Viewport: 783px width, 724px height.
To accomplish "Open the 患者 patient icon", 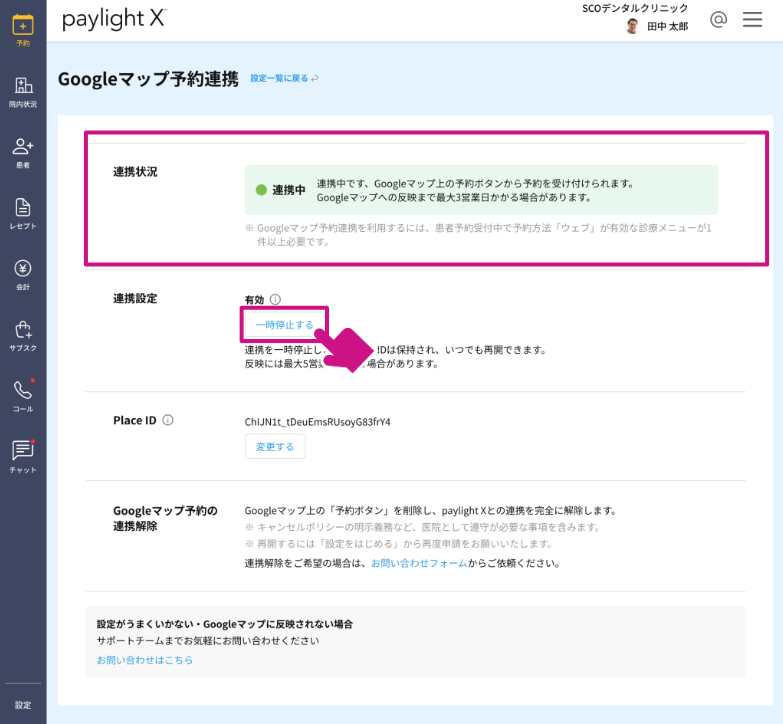I will pyautogui.click(x=23, y=147).
